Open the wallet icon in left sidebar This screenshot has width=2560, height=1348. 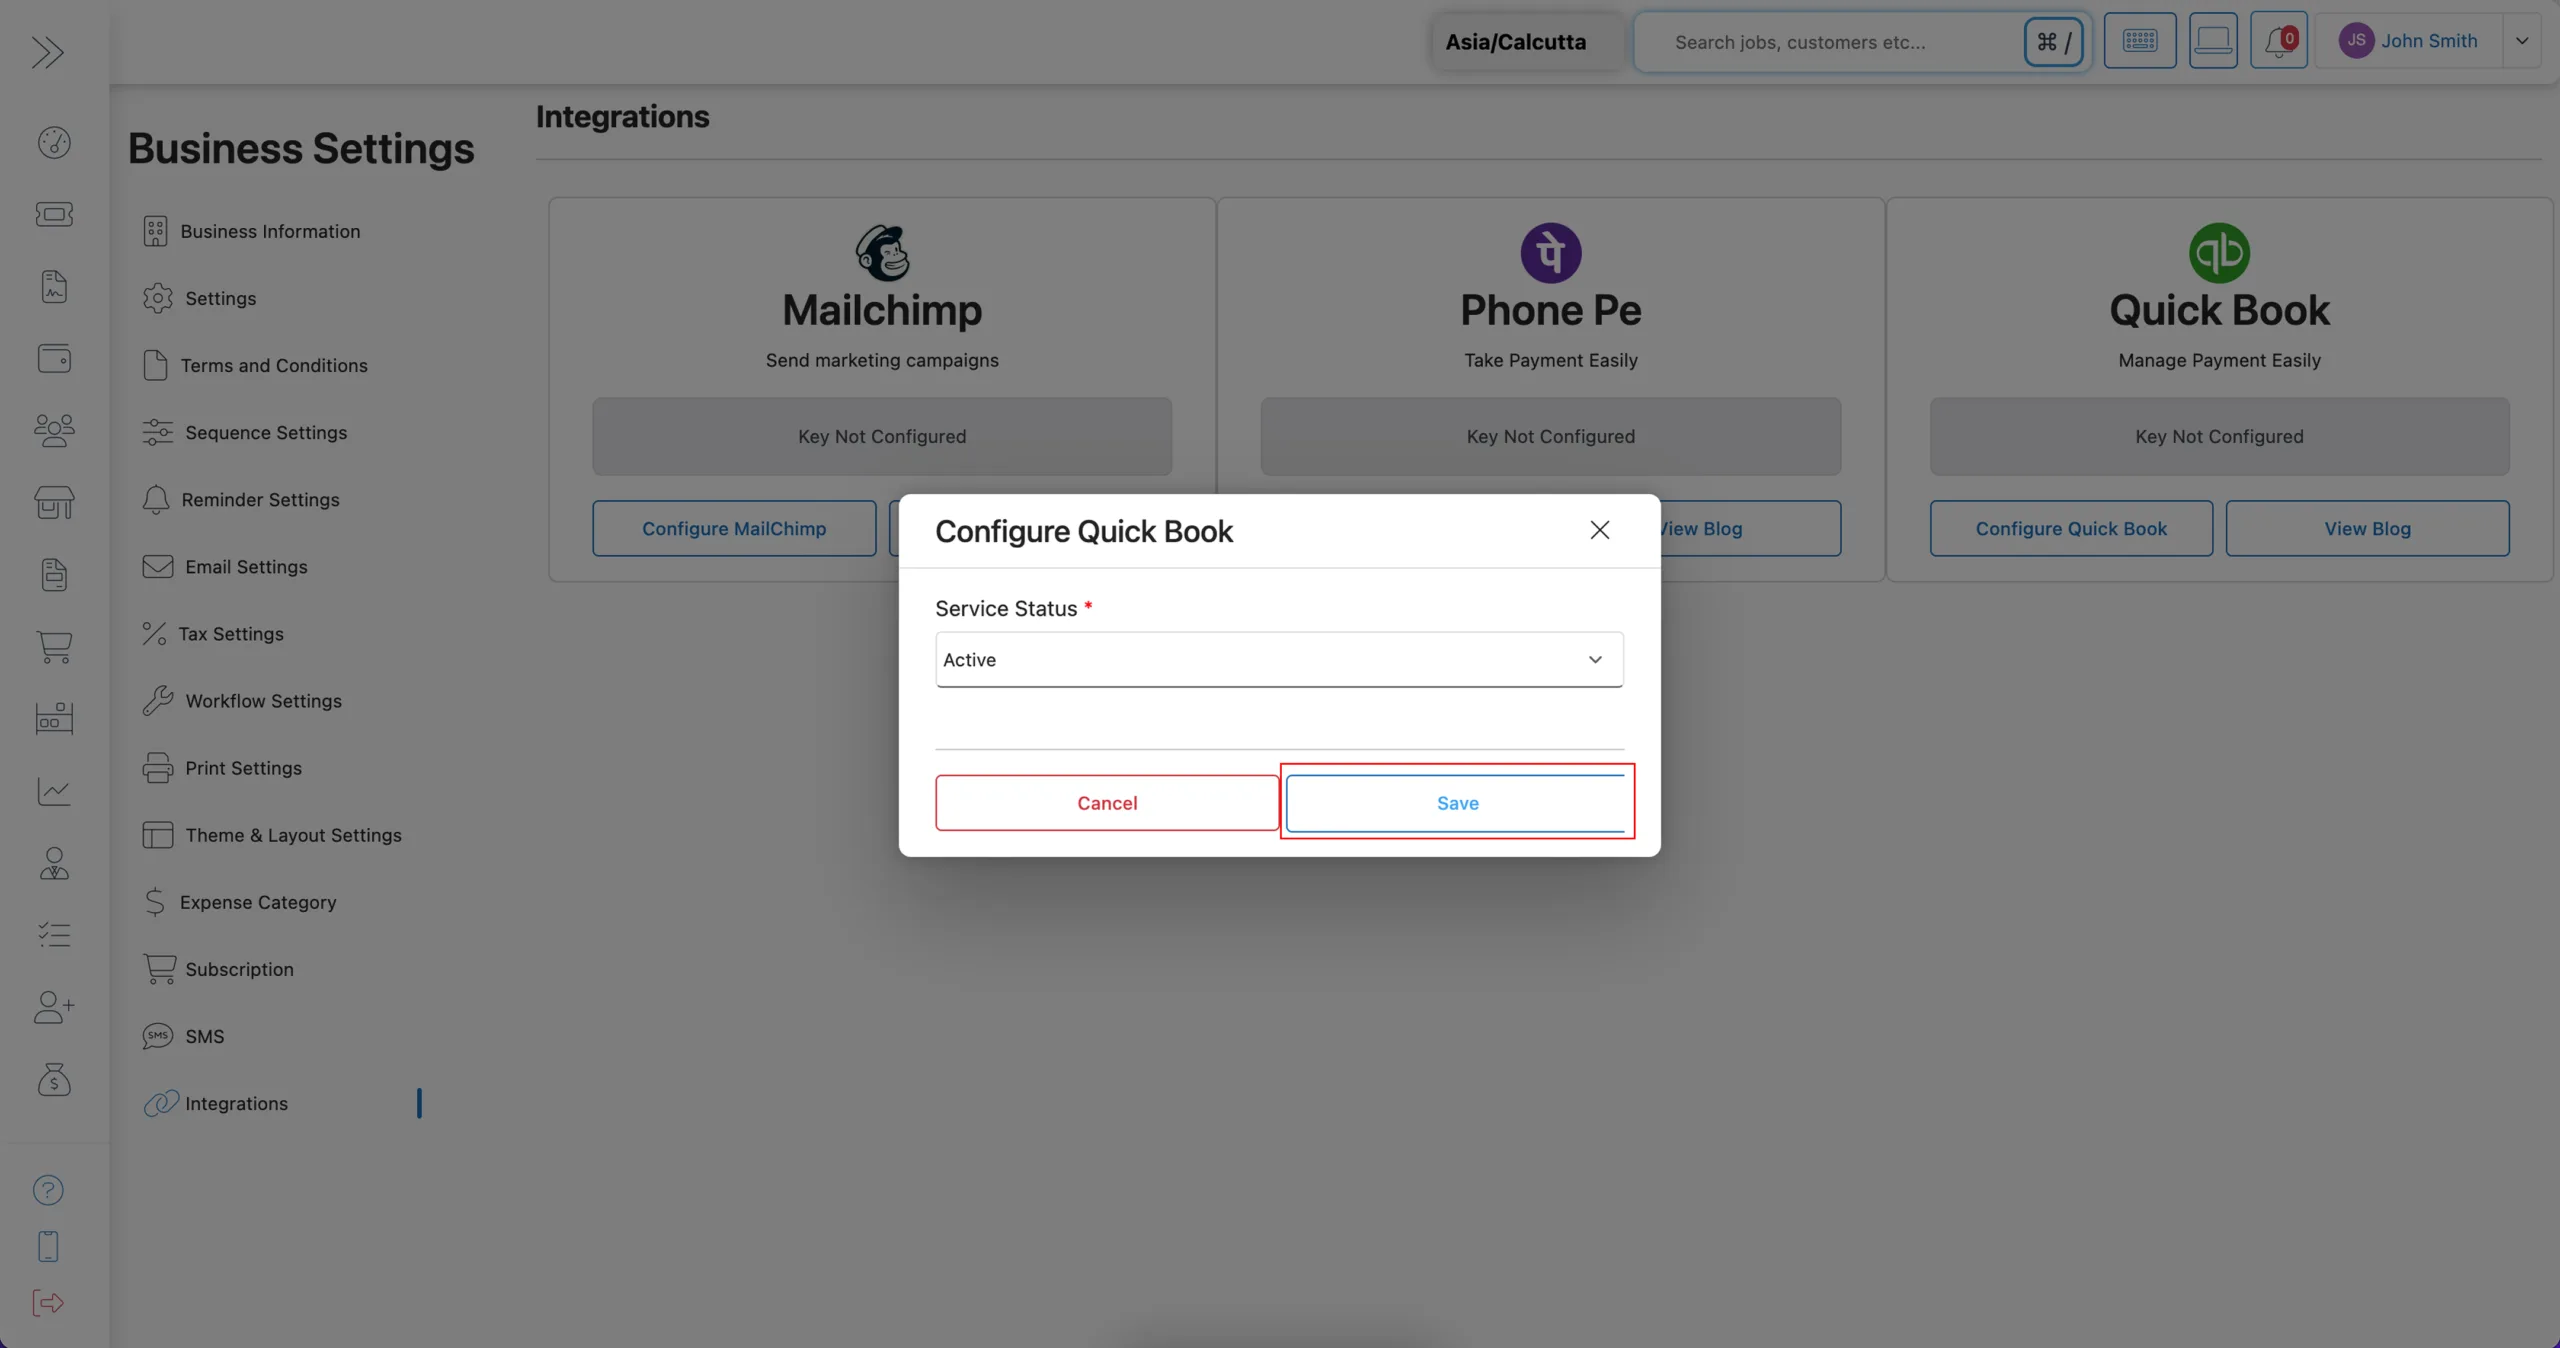pos(54,358)
